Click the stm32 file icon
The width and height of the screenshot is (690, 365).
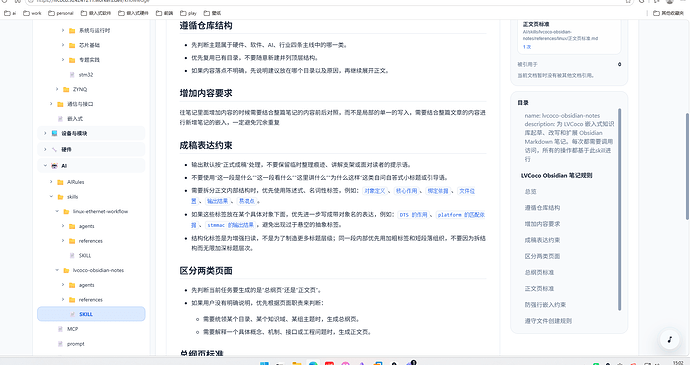click(x=72, y=74)
